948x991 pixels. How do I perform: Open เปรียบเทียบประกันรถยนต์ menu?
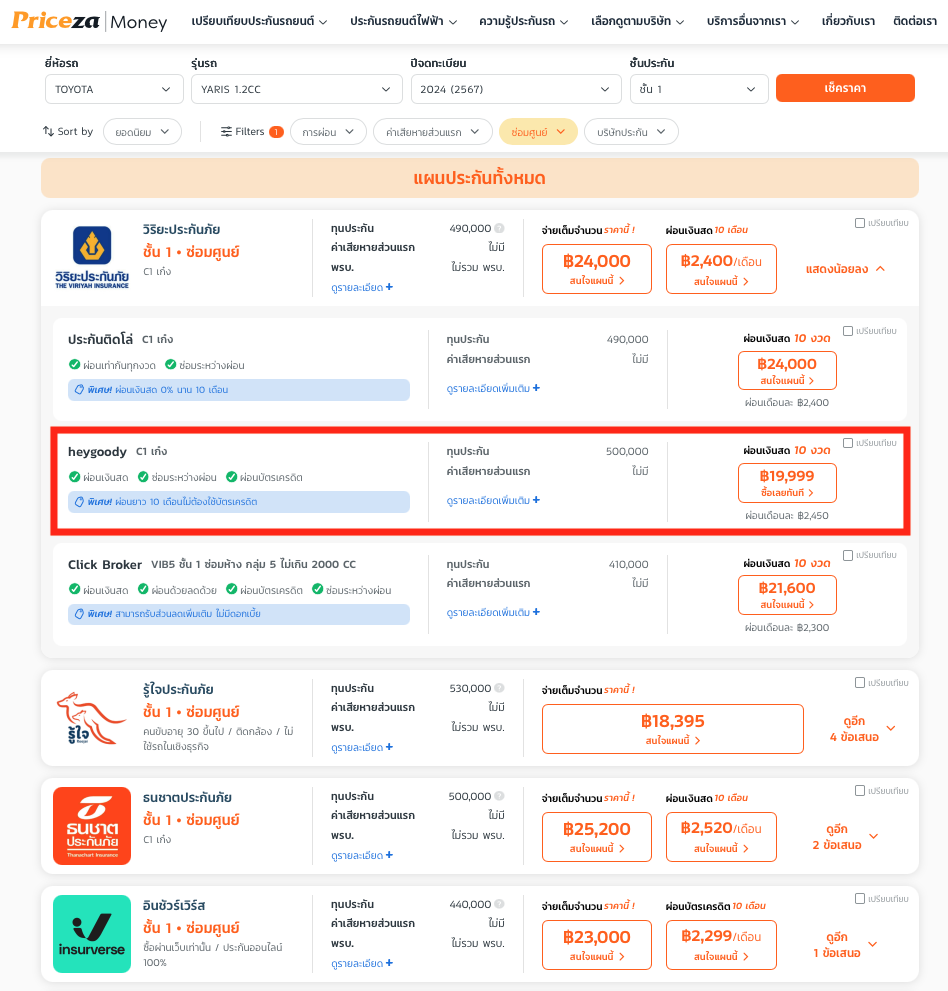259,21
